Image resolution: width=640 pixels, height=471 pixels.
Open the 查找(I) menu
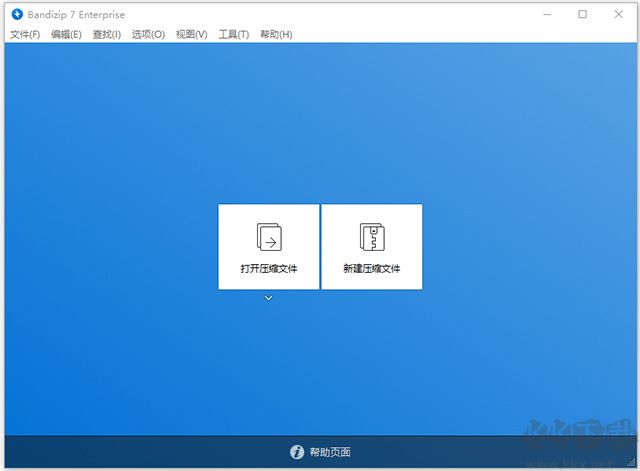point(106,34)
